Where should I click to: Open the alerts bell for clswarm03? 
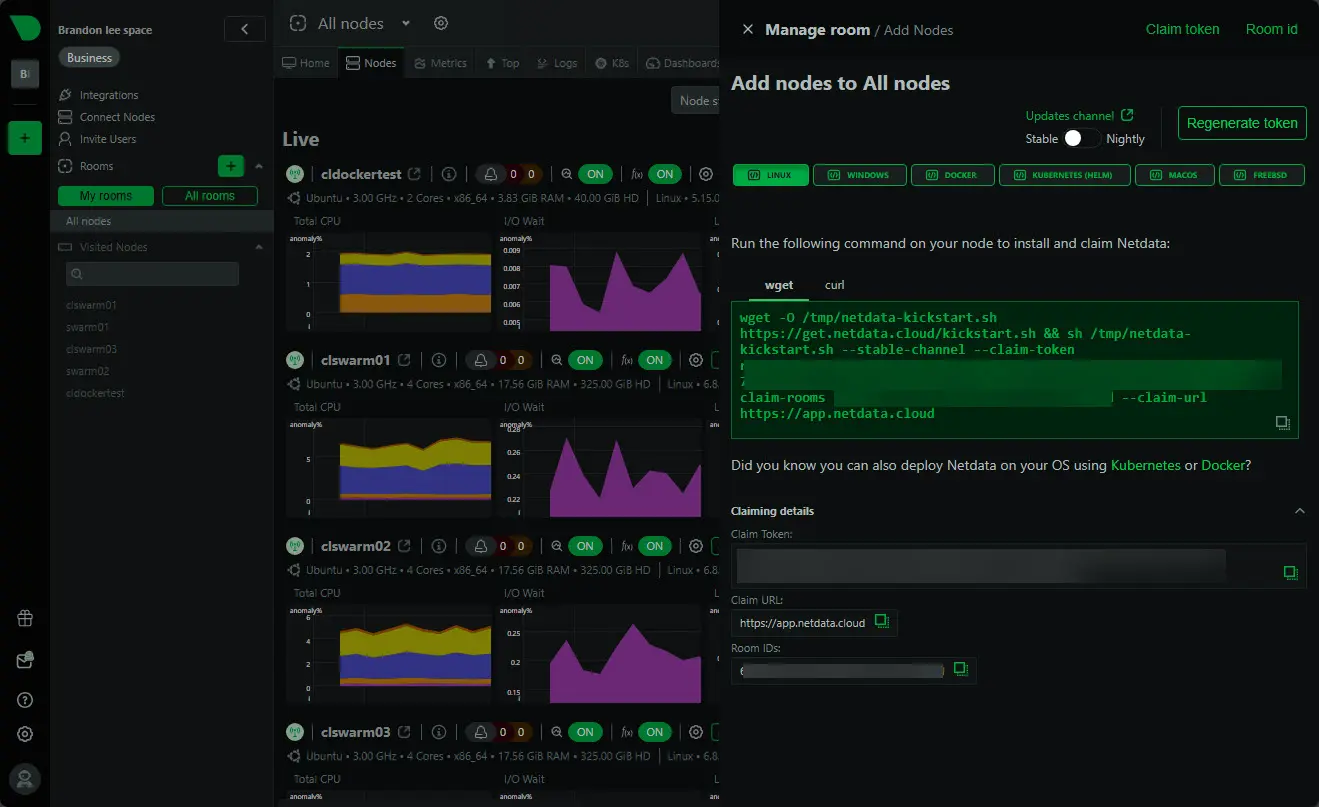481,732
